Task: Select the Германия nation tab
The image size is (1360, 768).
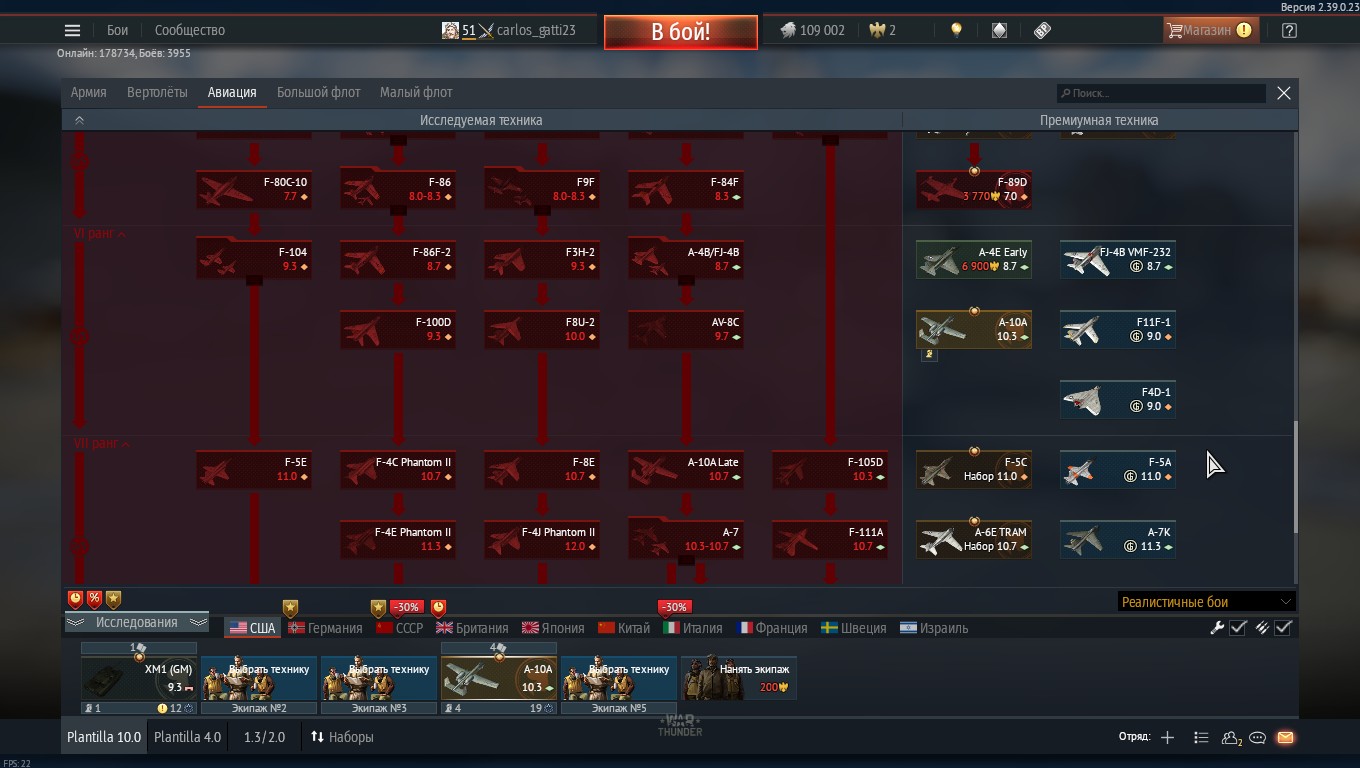Action: click(x=325, y=628)
